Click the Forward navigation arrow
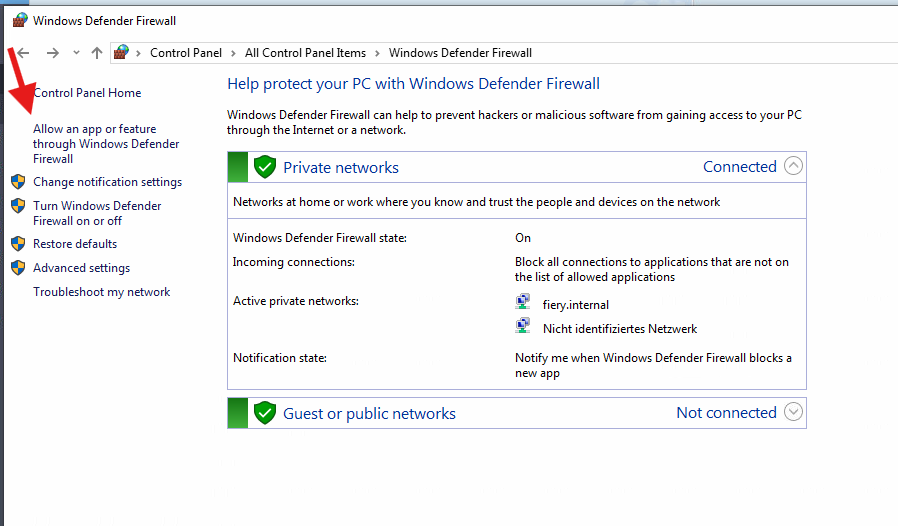 (x=53, y=53)
